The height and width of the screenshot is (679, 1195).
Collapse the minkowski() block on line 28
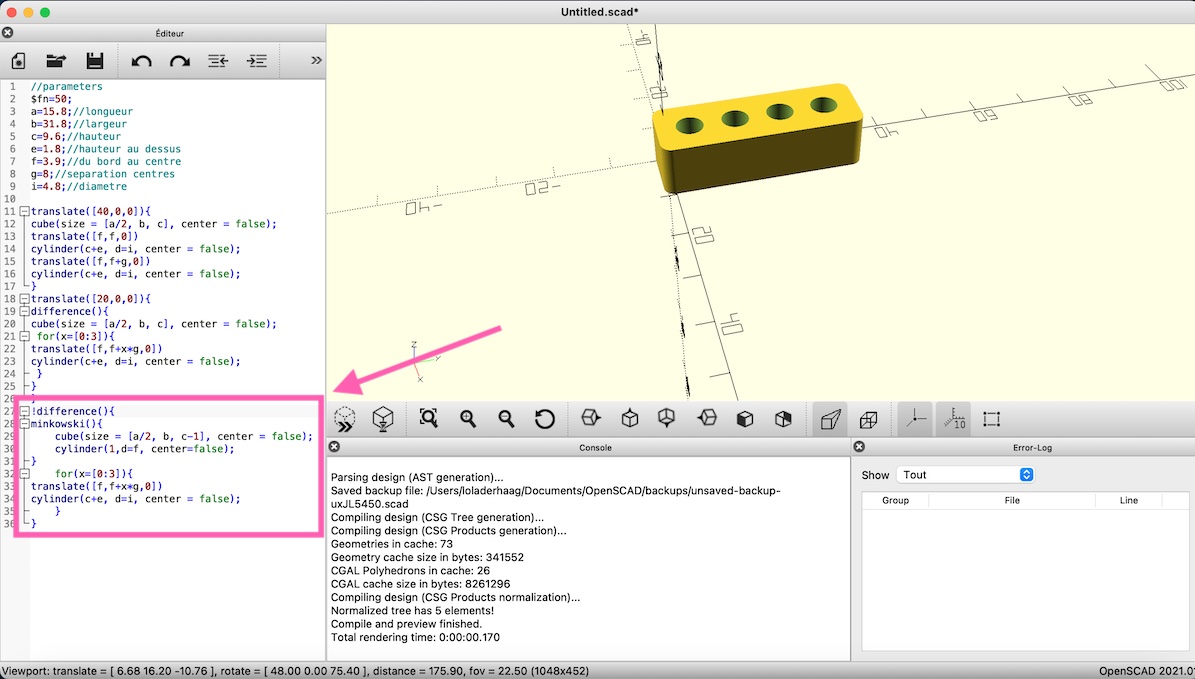point(24,424)
